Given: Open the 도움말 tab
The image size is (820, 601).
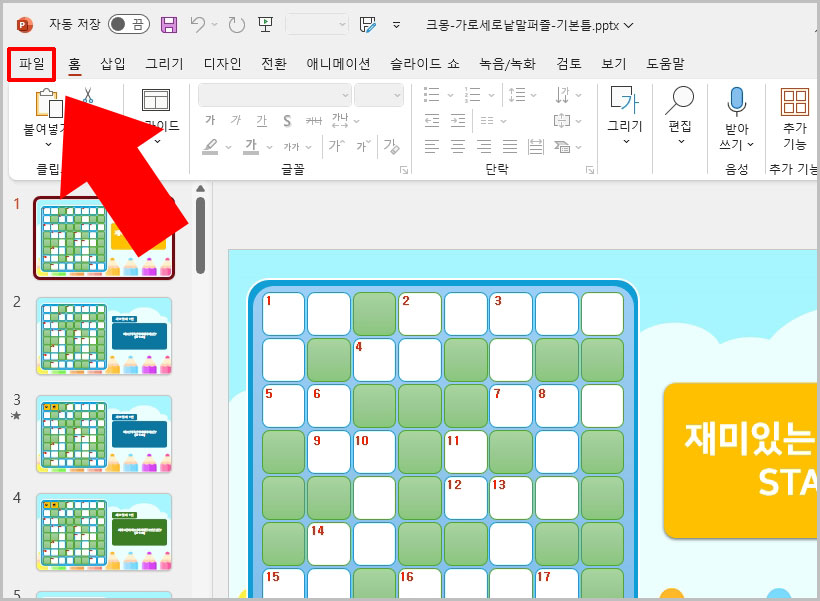Looking at the screenshot, I should pos(665,64).
